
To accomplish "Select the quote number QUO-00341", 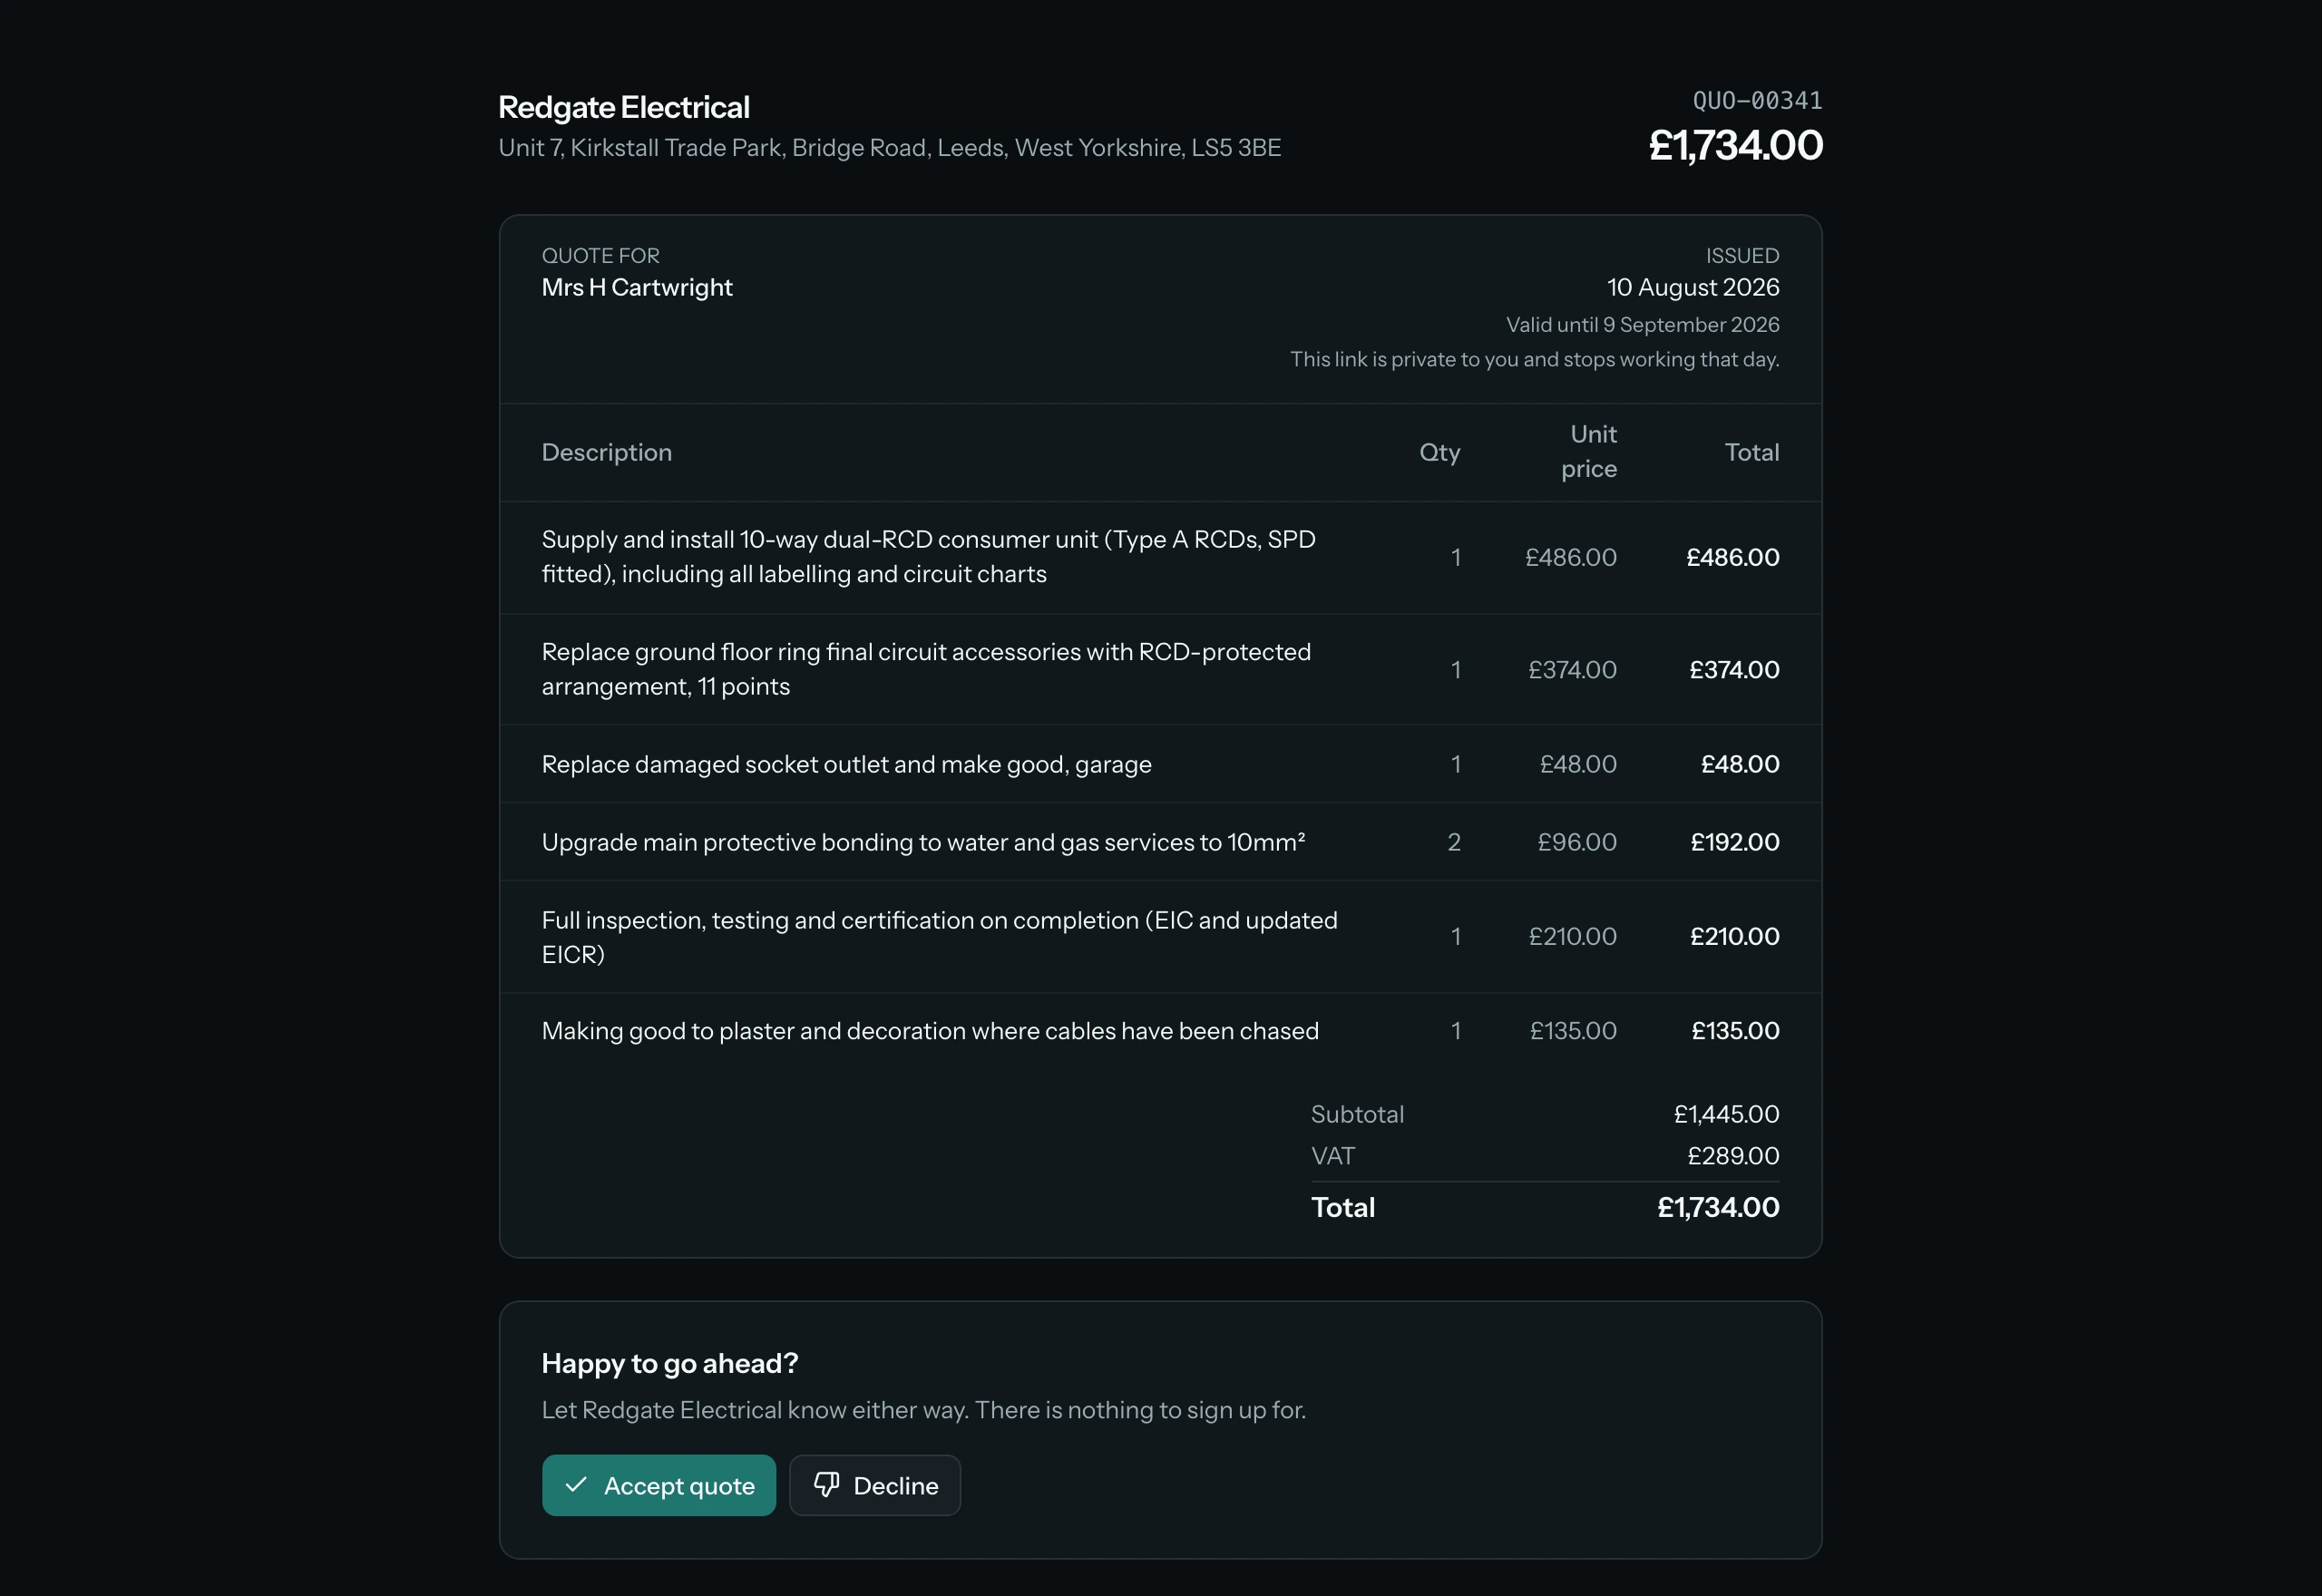I will (1757, 100).
